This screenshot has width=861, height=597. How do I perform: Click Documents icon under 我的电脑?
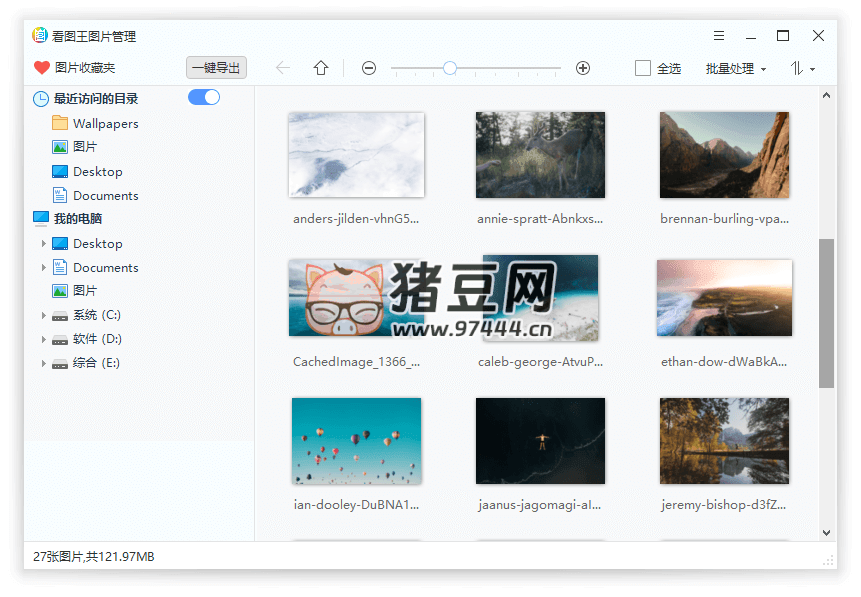coord(60,267)
